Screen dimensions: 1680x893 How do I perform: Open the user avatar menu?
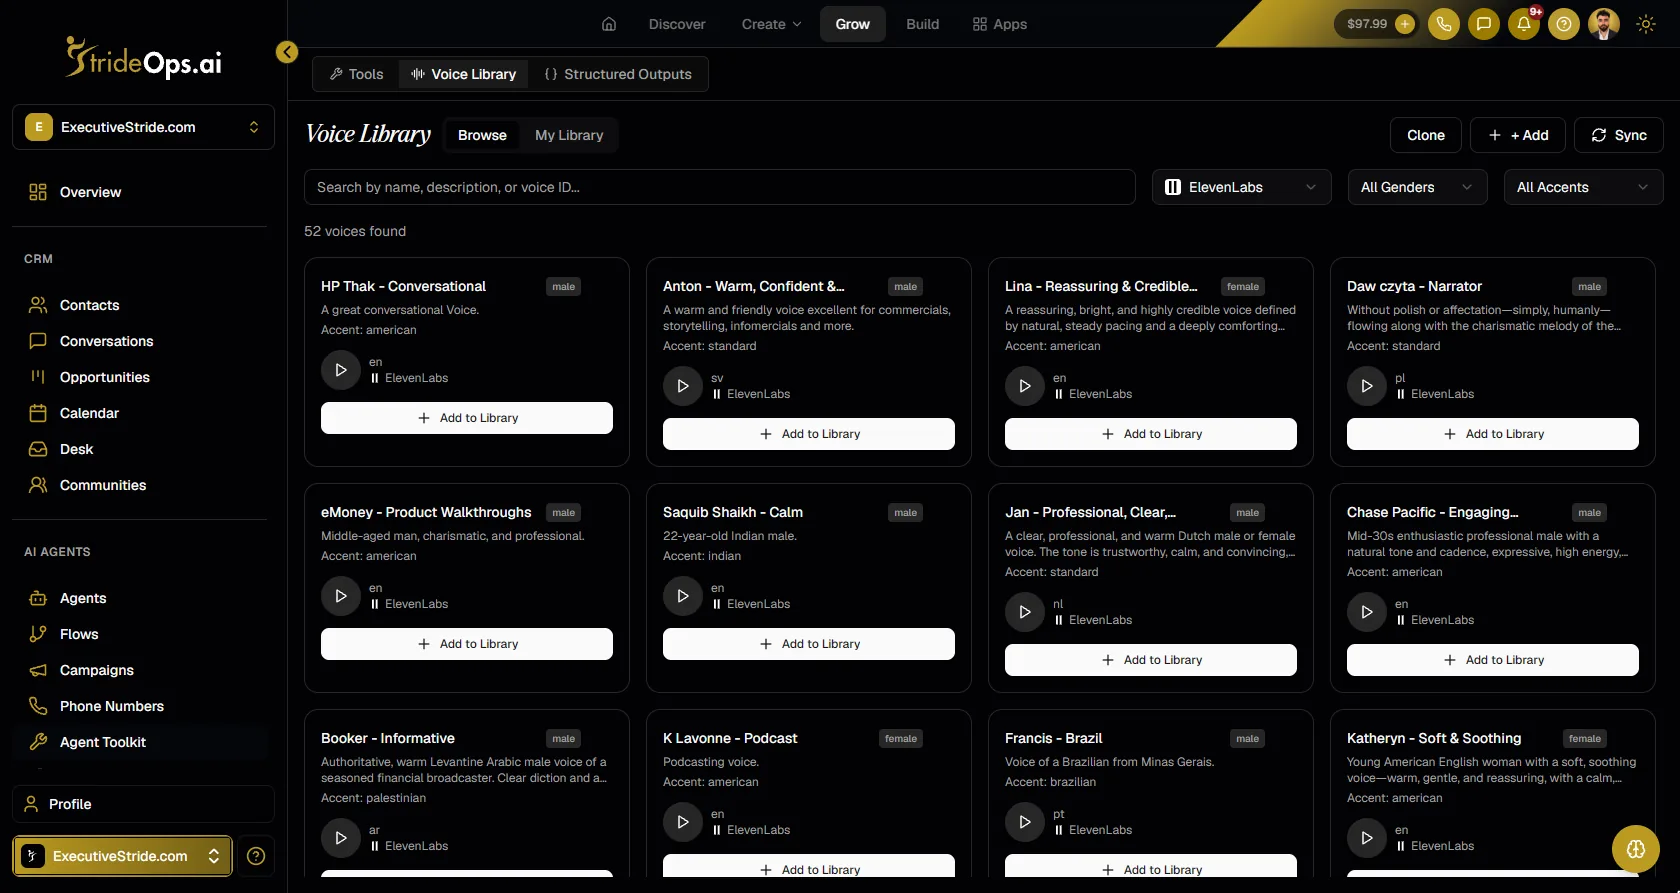[1604, 24]
